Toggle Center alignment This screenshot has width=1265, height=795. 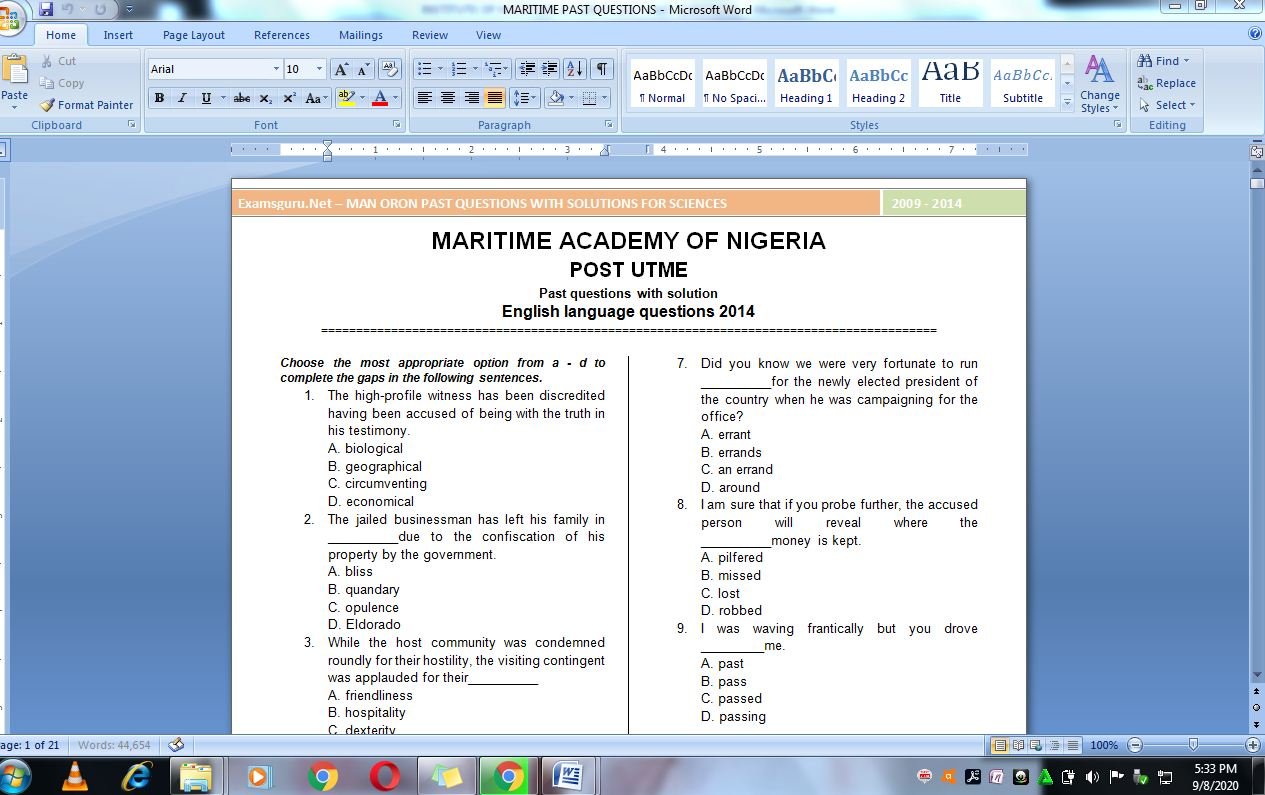(x=448, y=98)
